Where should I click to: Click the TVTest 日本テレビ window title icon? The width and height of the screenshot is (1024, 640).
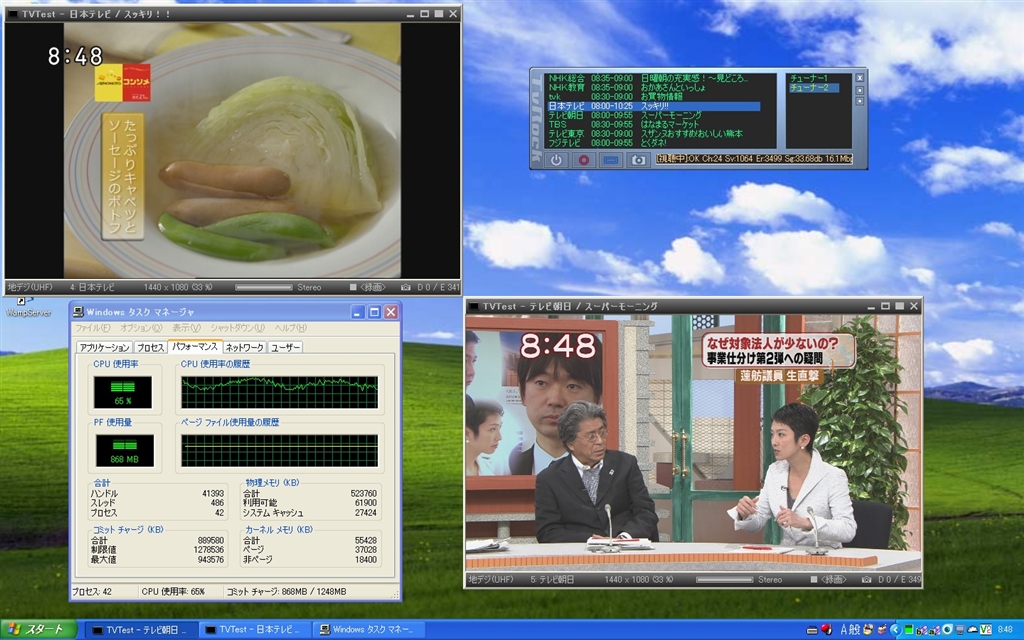tap(13, 14)
